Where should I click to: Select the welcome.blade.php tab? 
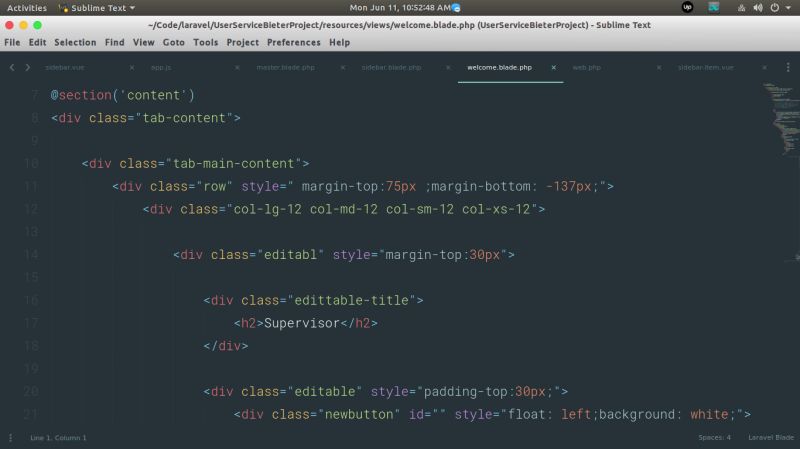499,67
